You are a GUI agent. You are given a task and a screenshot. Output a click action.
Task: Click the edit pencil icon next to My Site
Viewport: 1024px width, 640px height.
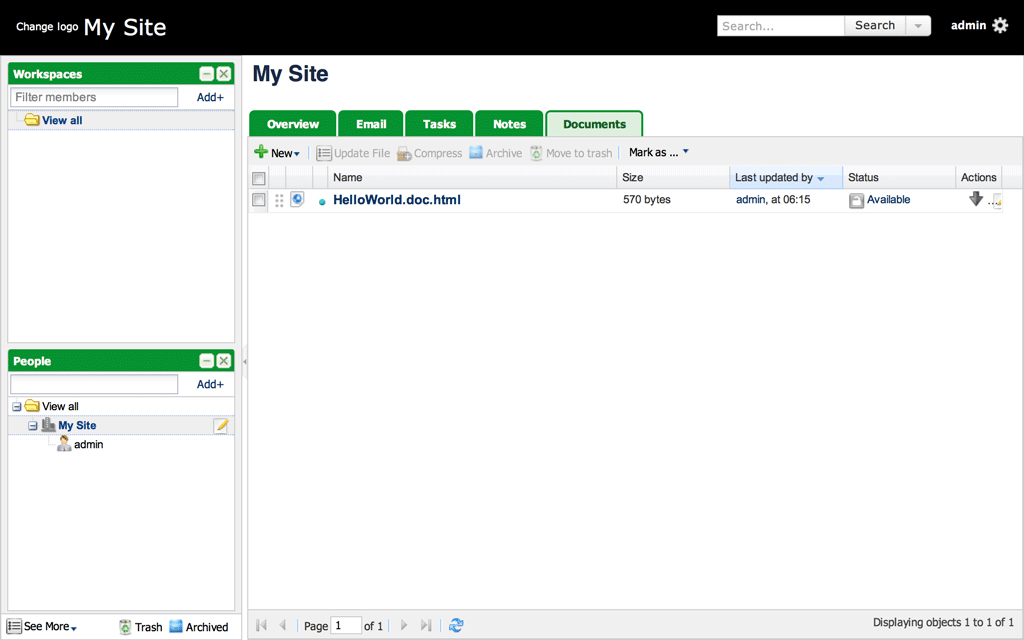point(222,426)
